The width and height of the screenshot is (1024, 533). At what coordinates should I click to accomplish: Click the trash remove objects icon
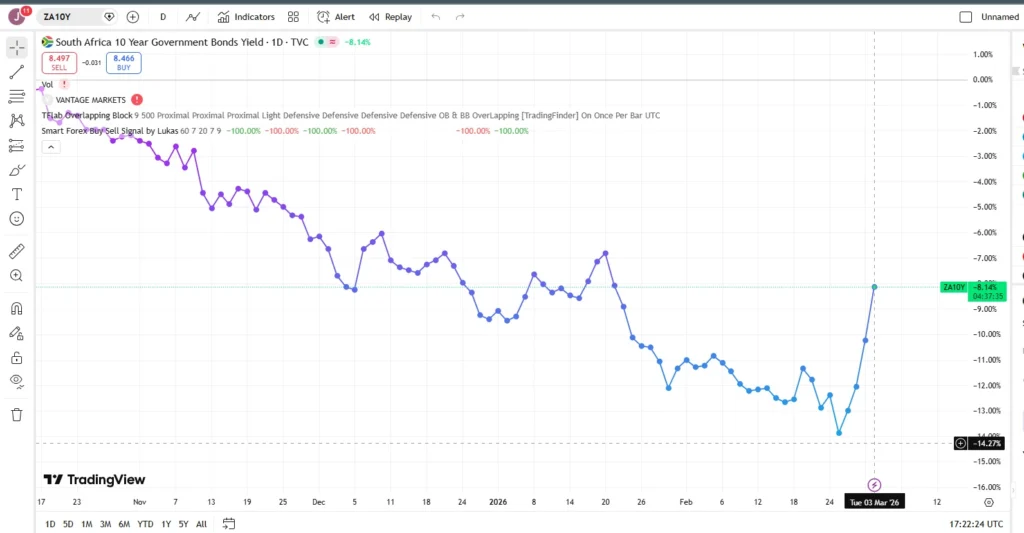pos(17,415)
